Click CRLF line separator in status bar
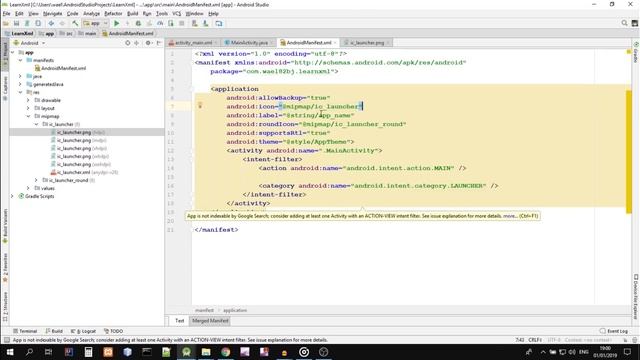Screen dimensions: 640x360 (535, 340)
